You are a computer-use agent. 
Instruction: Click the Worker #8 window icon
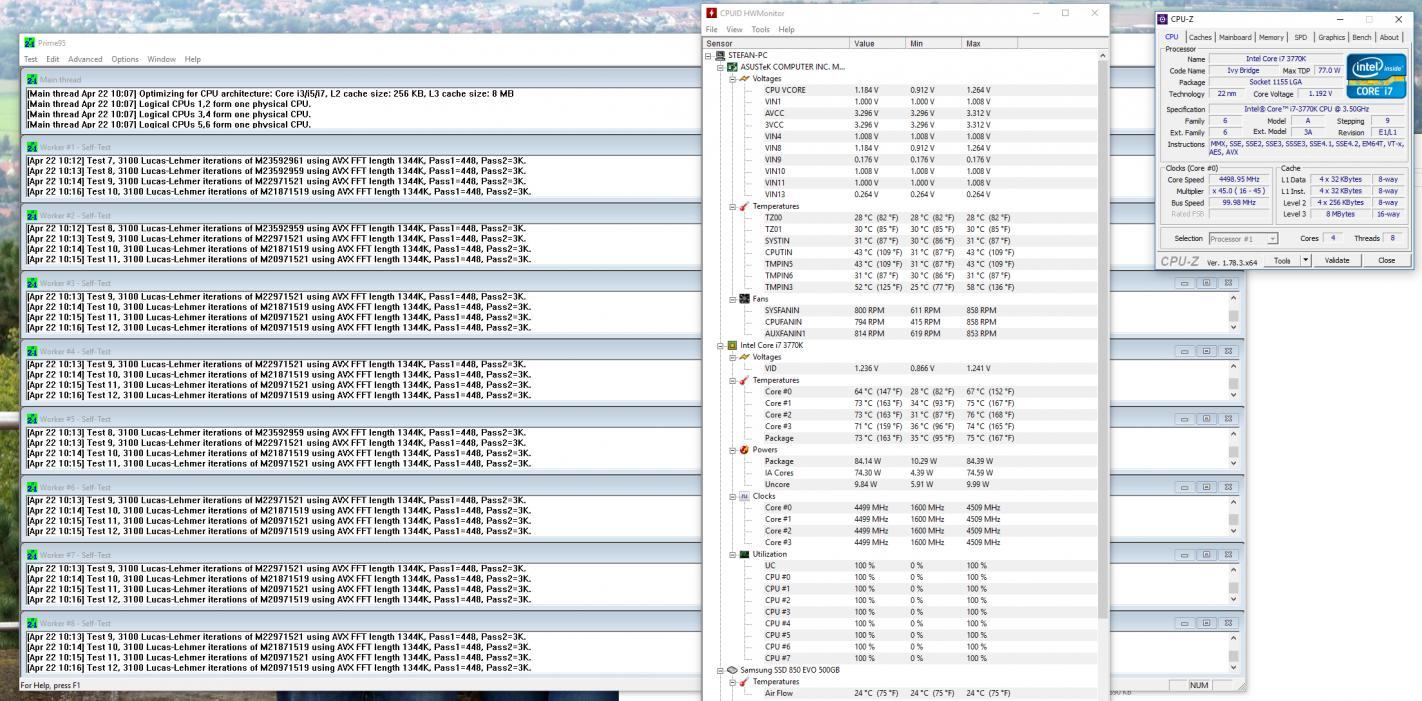click(33, 623)
